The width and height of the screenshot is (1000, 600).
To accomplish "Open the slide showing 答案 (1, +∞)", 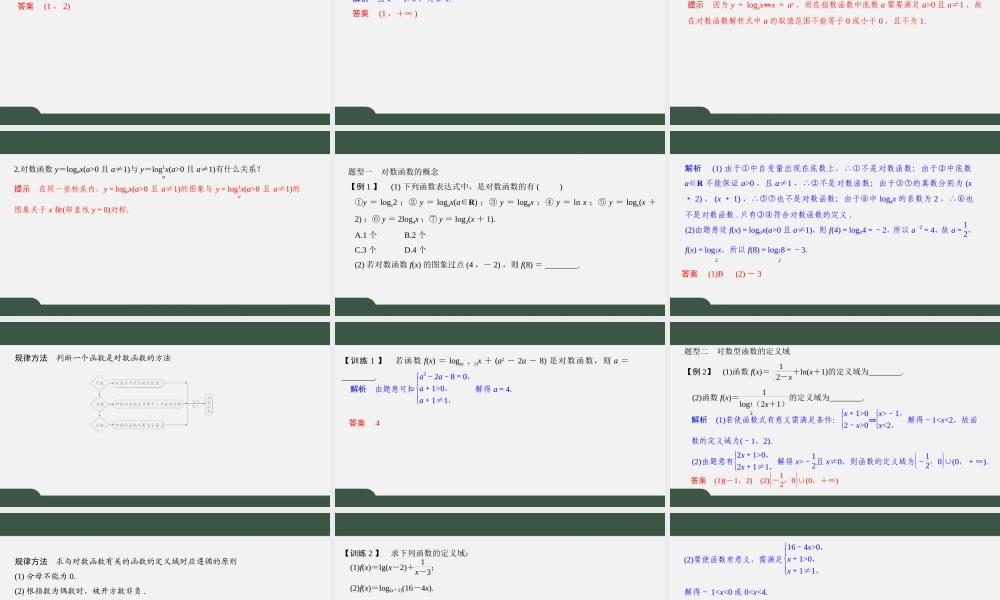I will pos(498,50).
